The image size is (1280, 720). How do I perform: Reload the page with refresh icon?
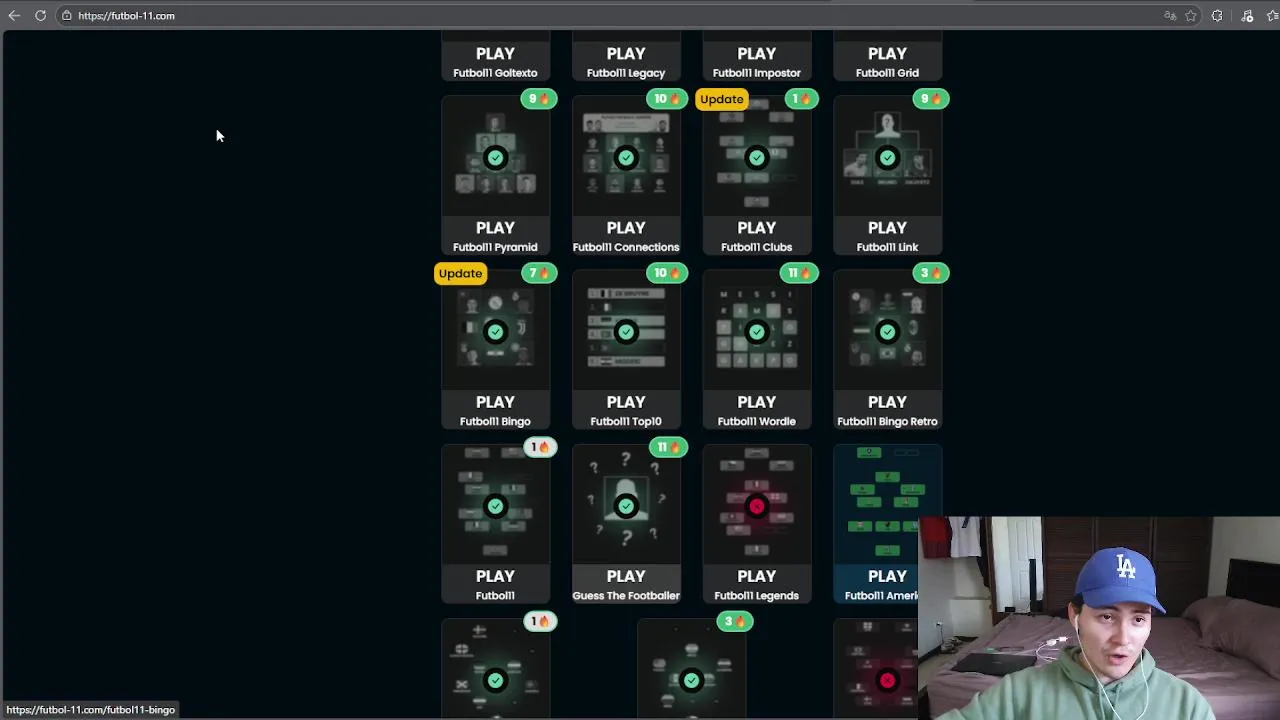pyautogui.click(x=40, y=16)
